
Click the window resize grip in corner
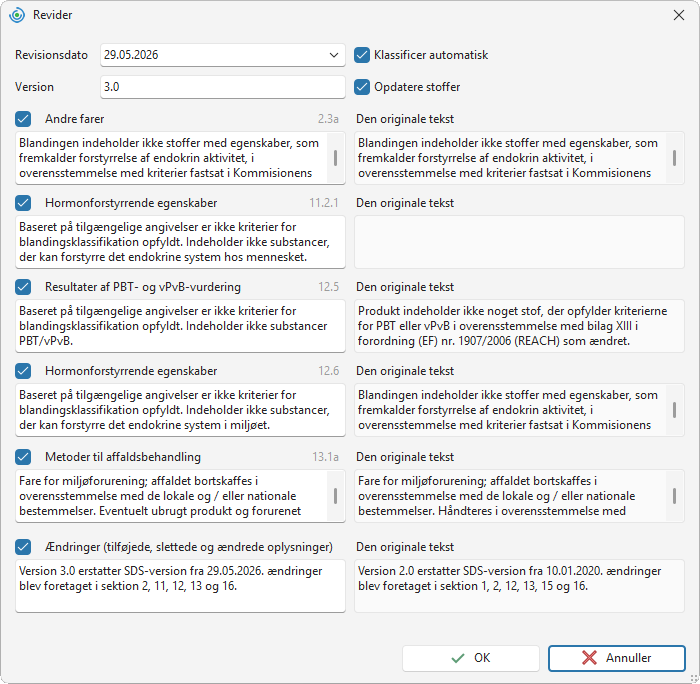(693, 677)
